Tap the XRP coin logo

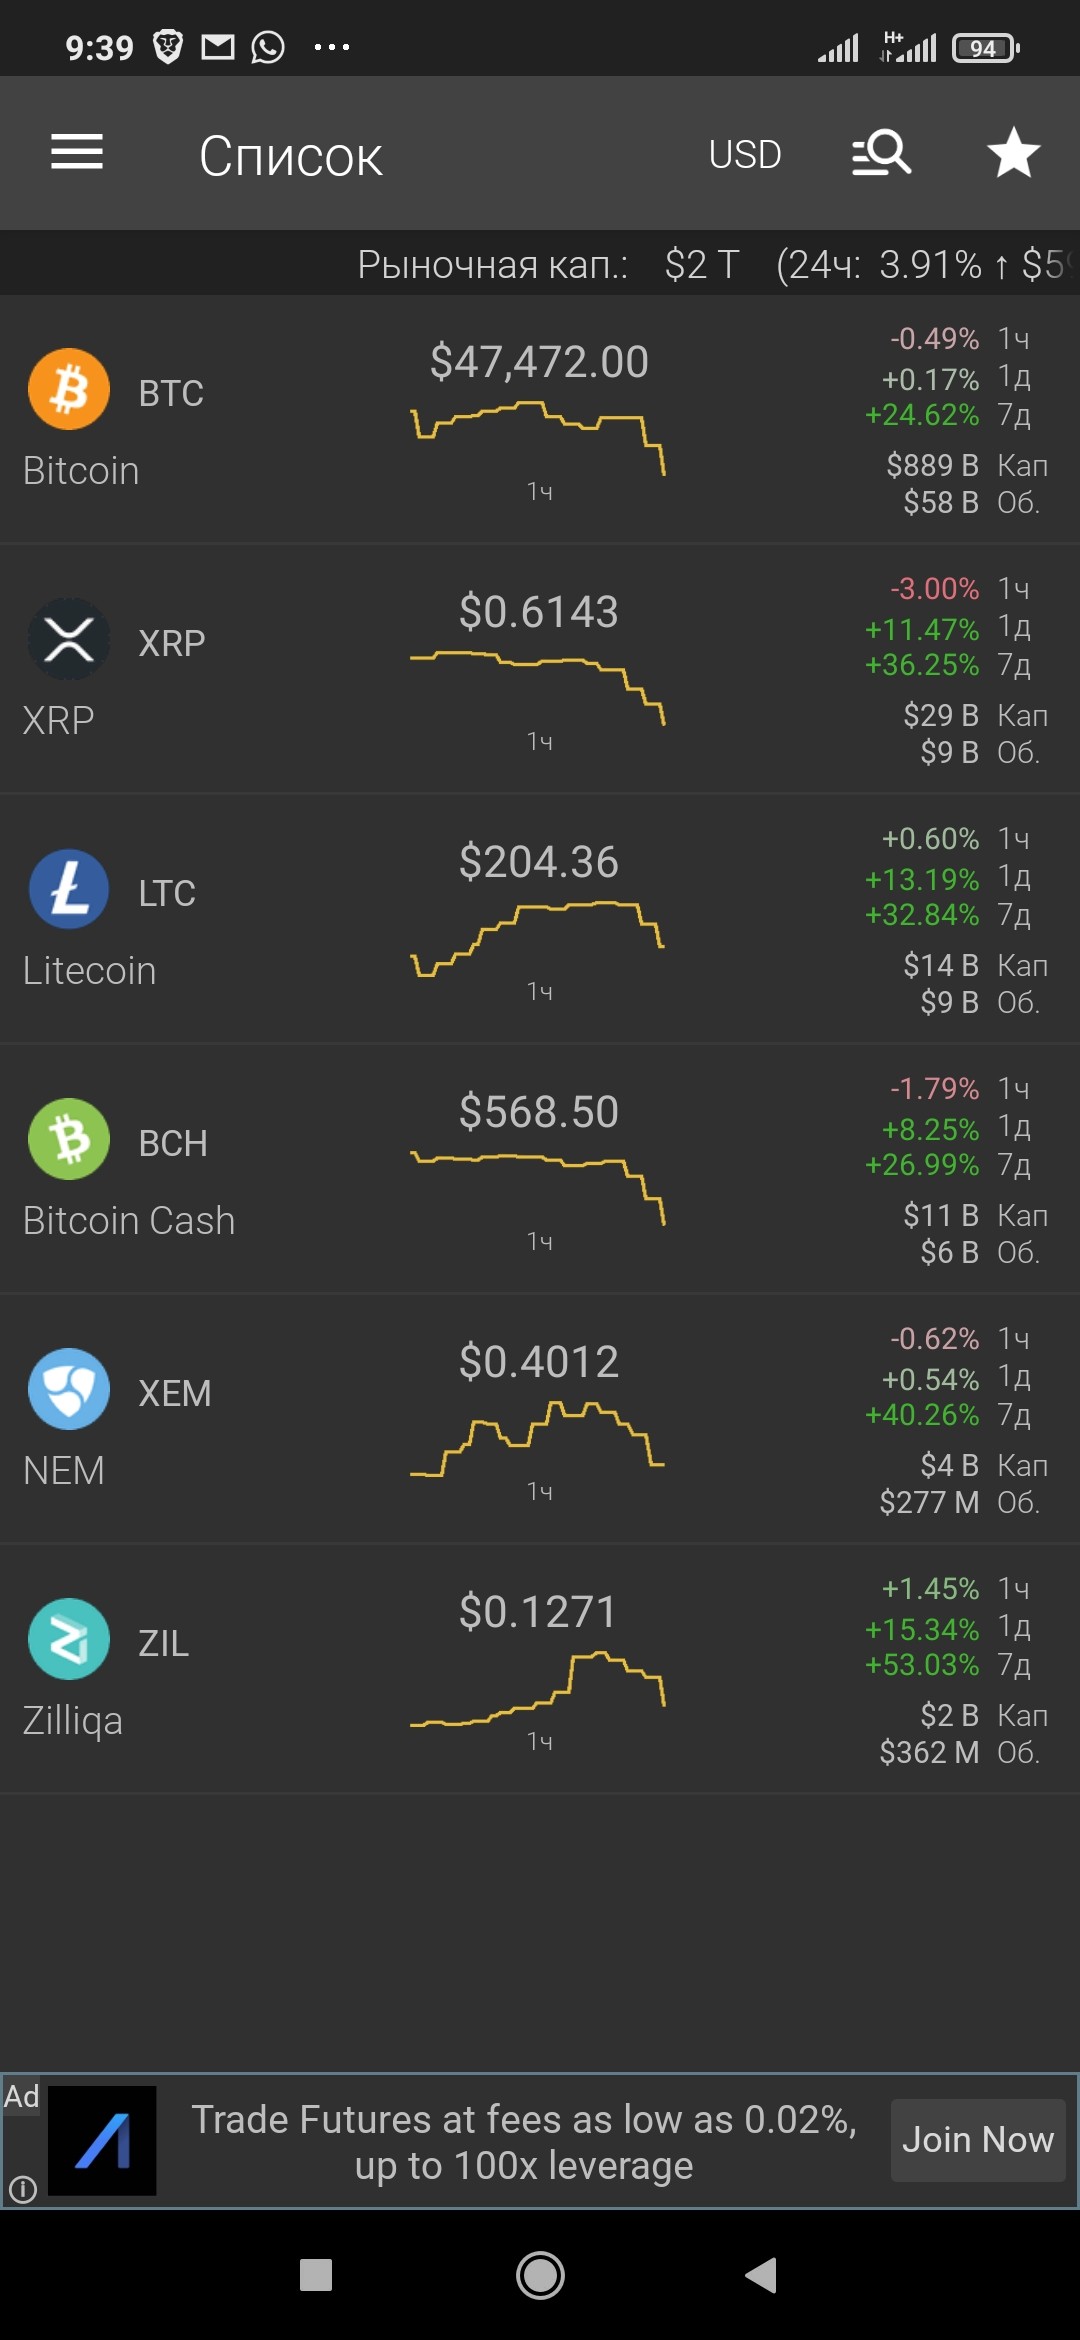[69, 639]
